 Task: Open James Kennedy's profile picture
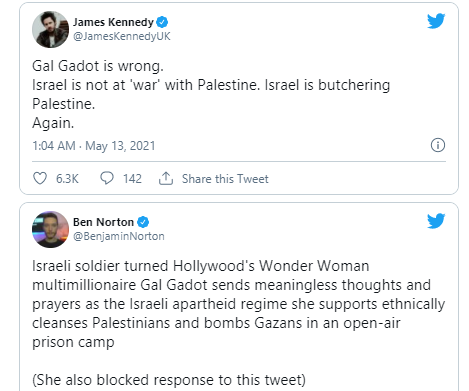pos(50,29)
